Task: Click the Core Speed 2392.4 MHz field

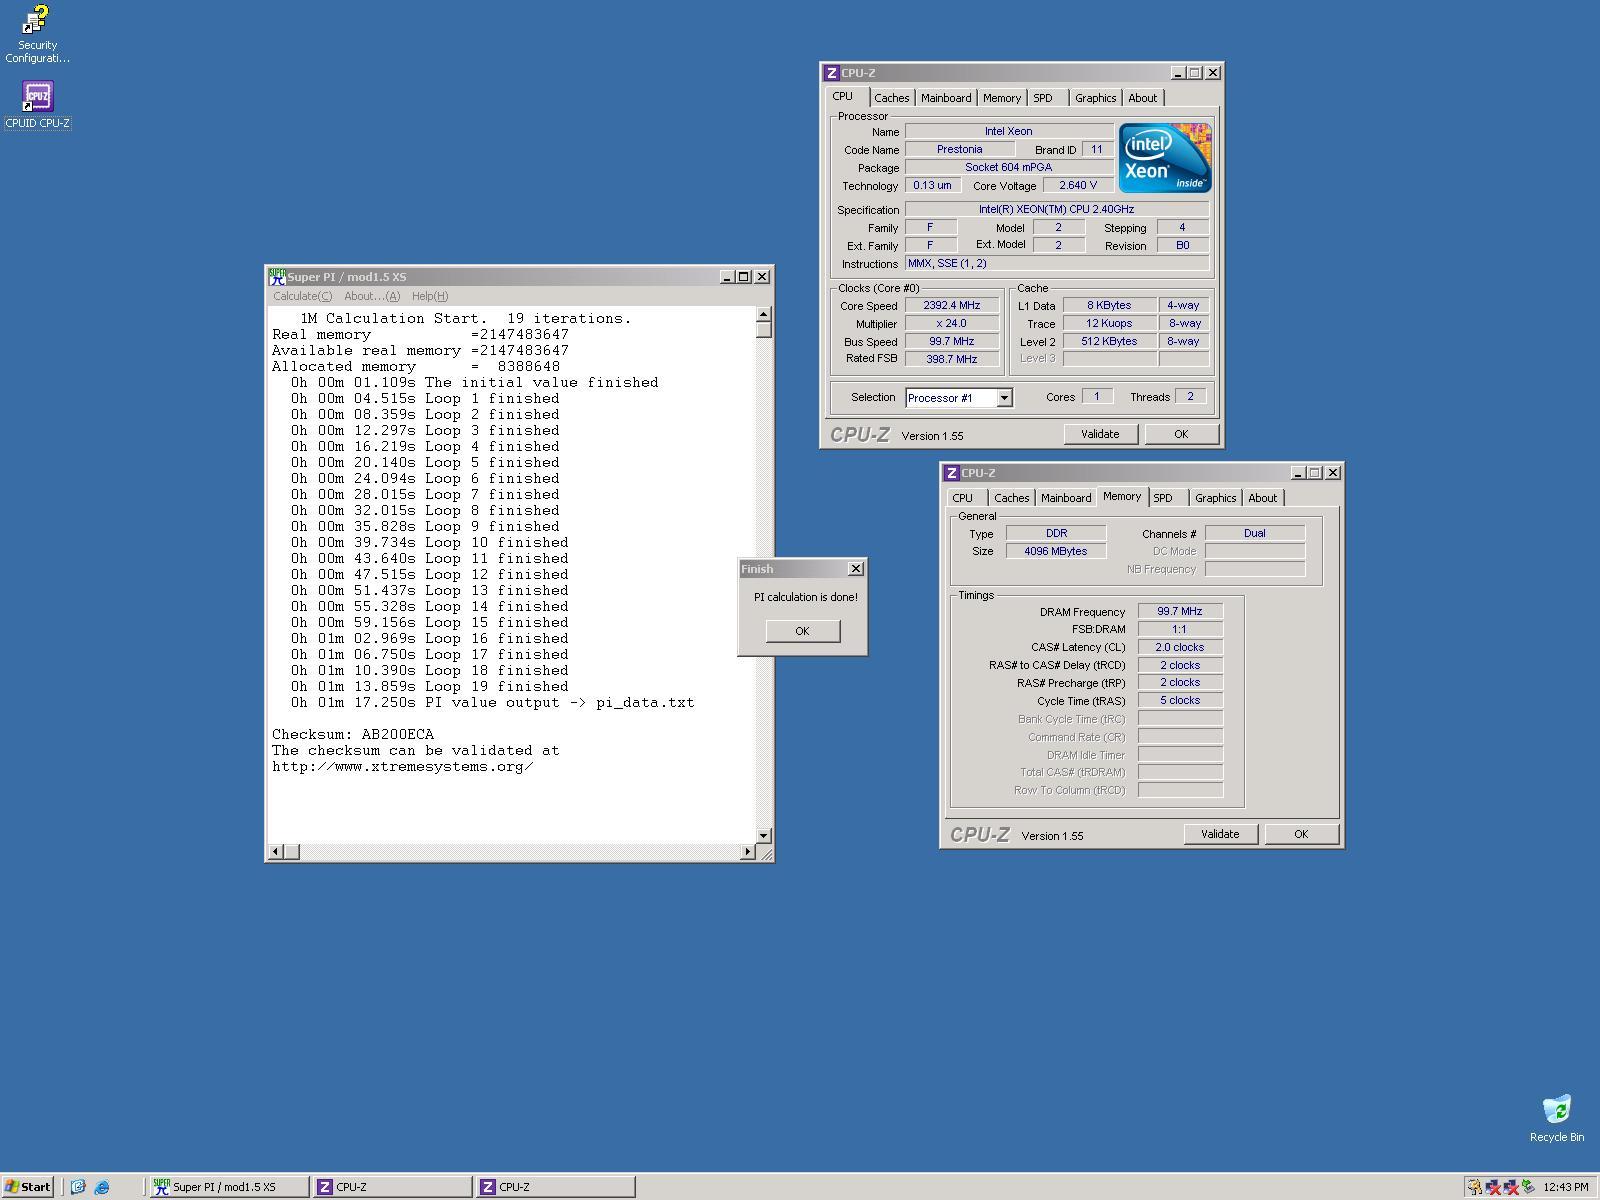Action: click(x=952, y=306)
